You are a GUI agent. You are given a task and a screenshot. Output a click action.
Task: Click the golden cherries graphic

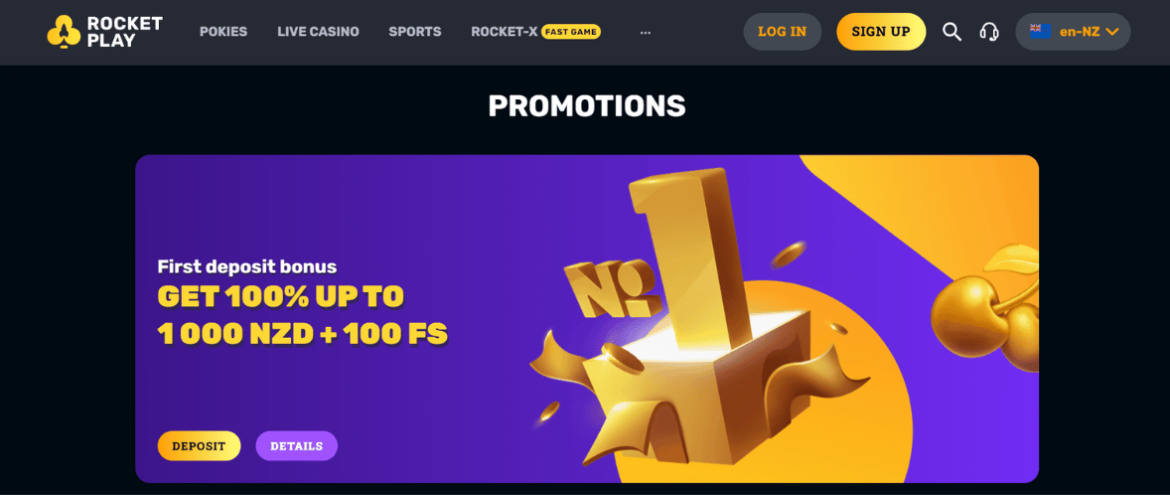tap(985, 308)
